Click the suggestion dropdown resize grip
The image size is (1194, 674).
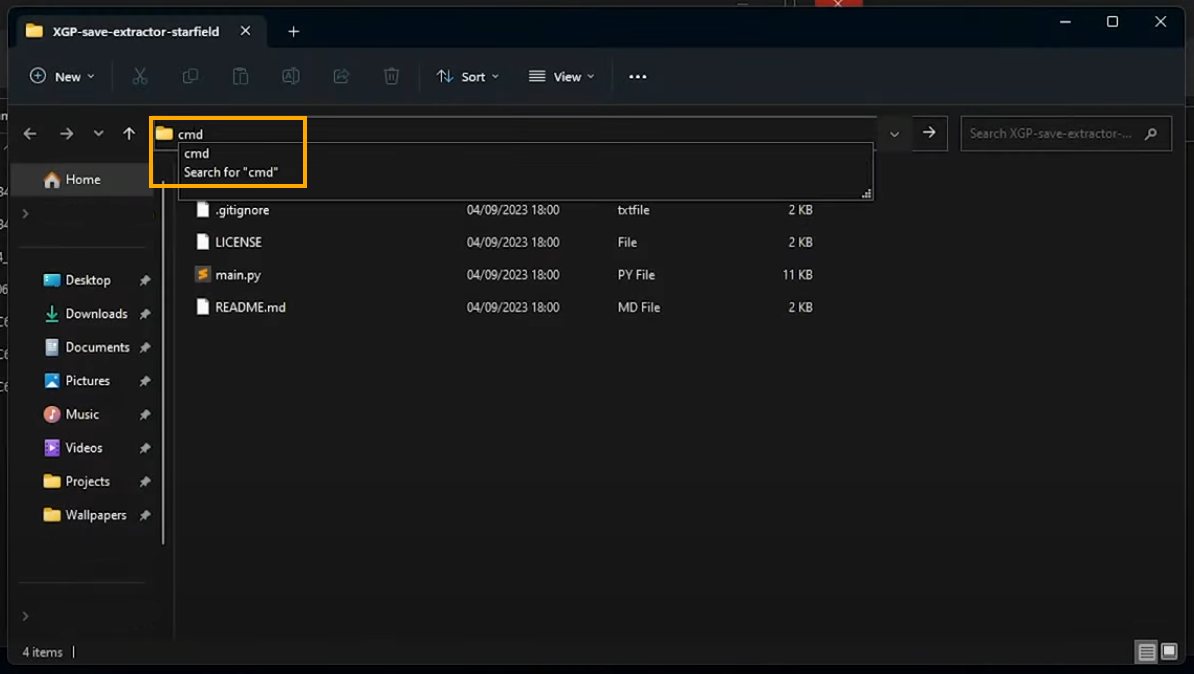coord(866,194)
